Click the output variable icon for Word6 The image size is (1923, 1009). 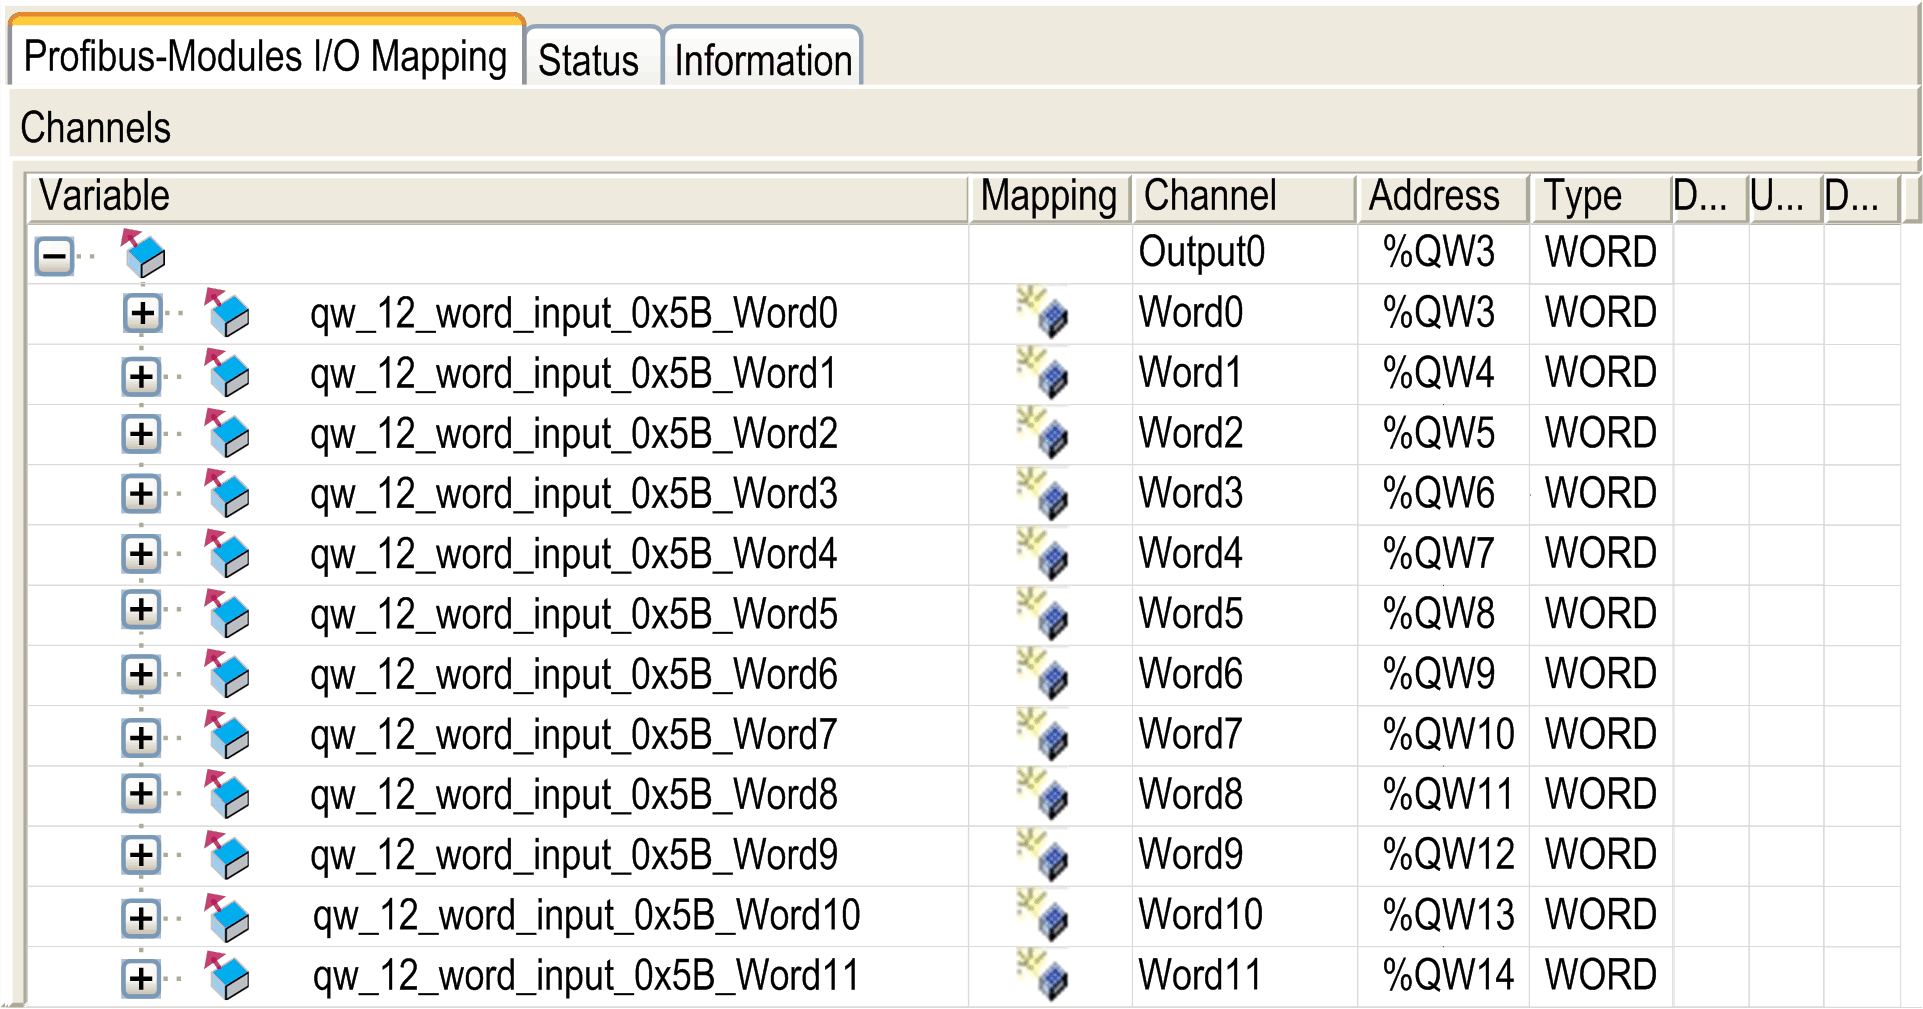(227, 674)
